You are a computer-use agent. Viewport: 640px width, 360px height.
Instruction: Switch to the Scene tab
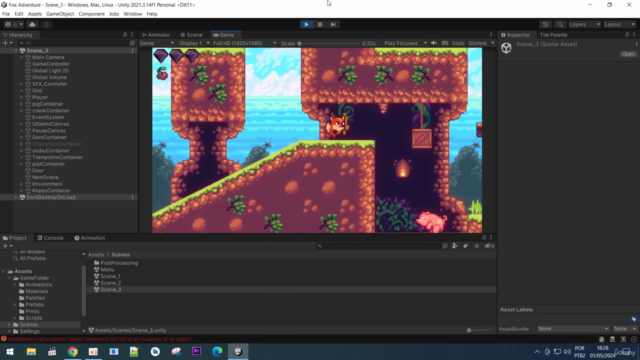pos(191,35)
